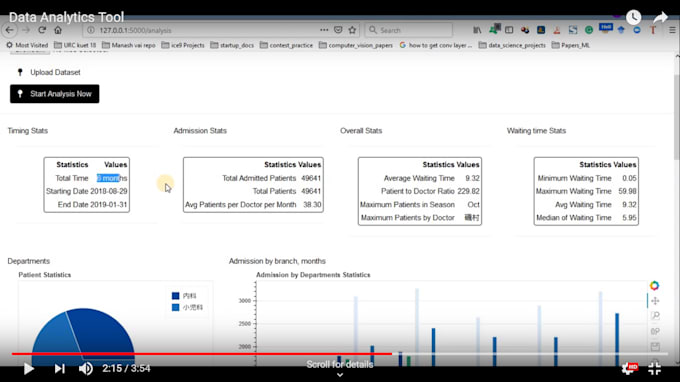The height and width of the screenshot is (382, 680).
Task: Click the Watch Later clock icon
Action: click(x=634, y=17)
